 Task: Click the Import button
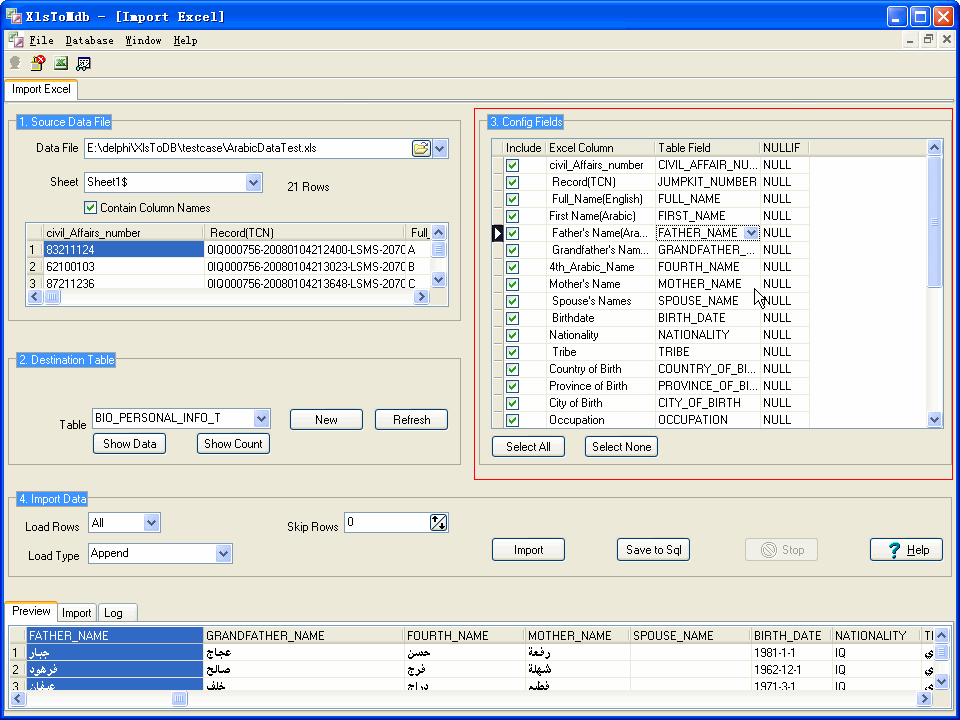point(528,550)
